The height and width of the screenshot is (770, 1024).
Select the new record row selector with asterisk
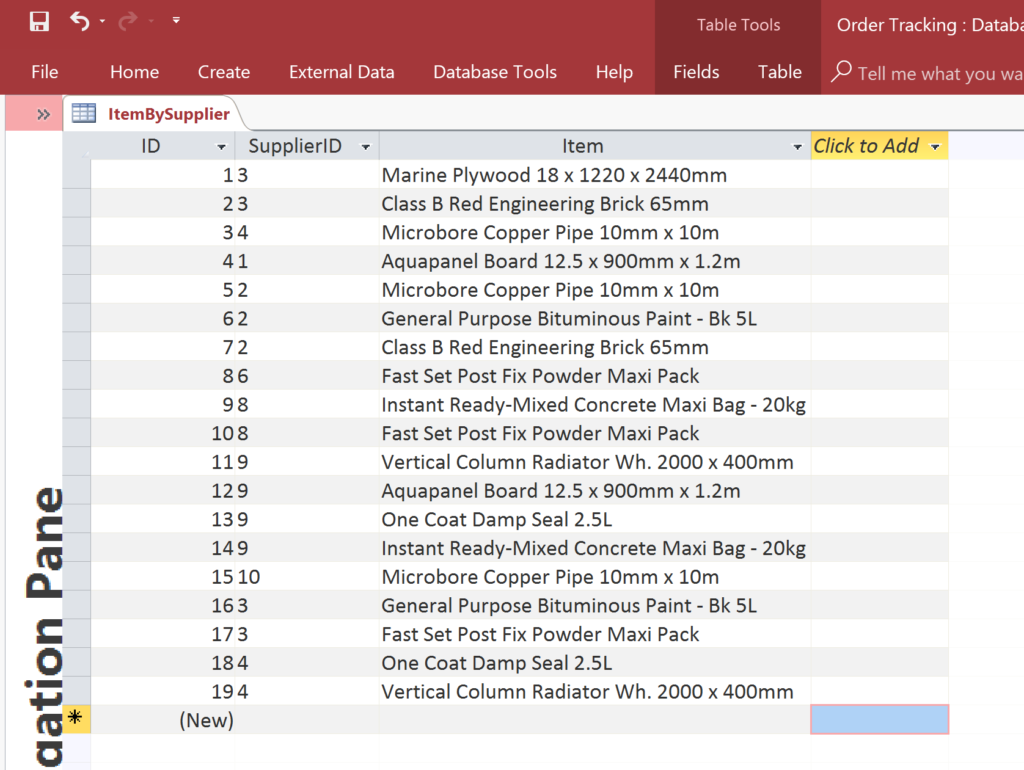[76, 718]
